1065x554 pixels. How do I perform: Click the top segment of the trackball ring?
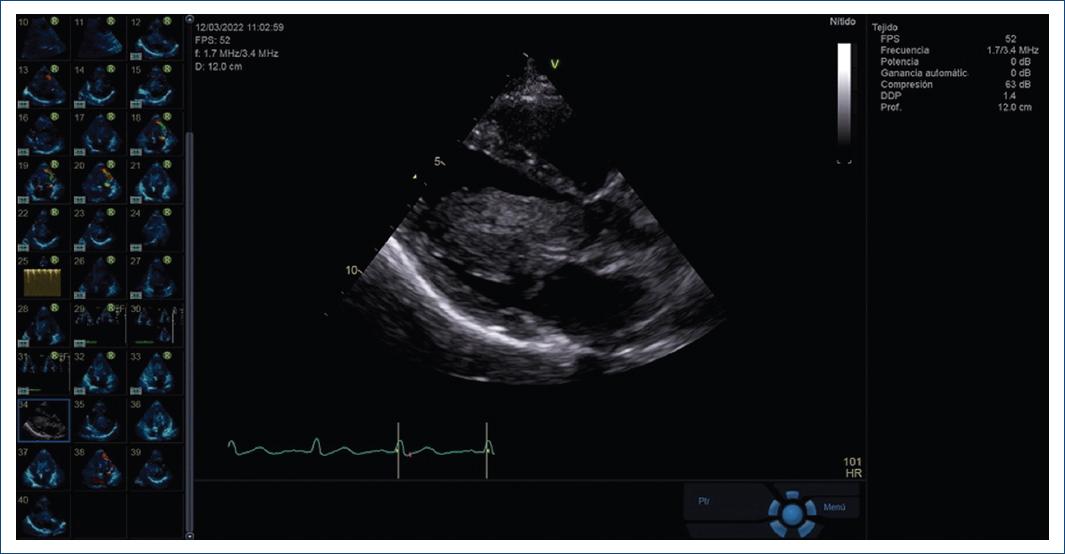coord(791,494)
